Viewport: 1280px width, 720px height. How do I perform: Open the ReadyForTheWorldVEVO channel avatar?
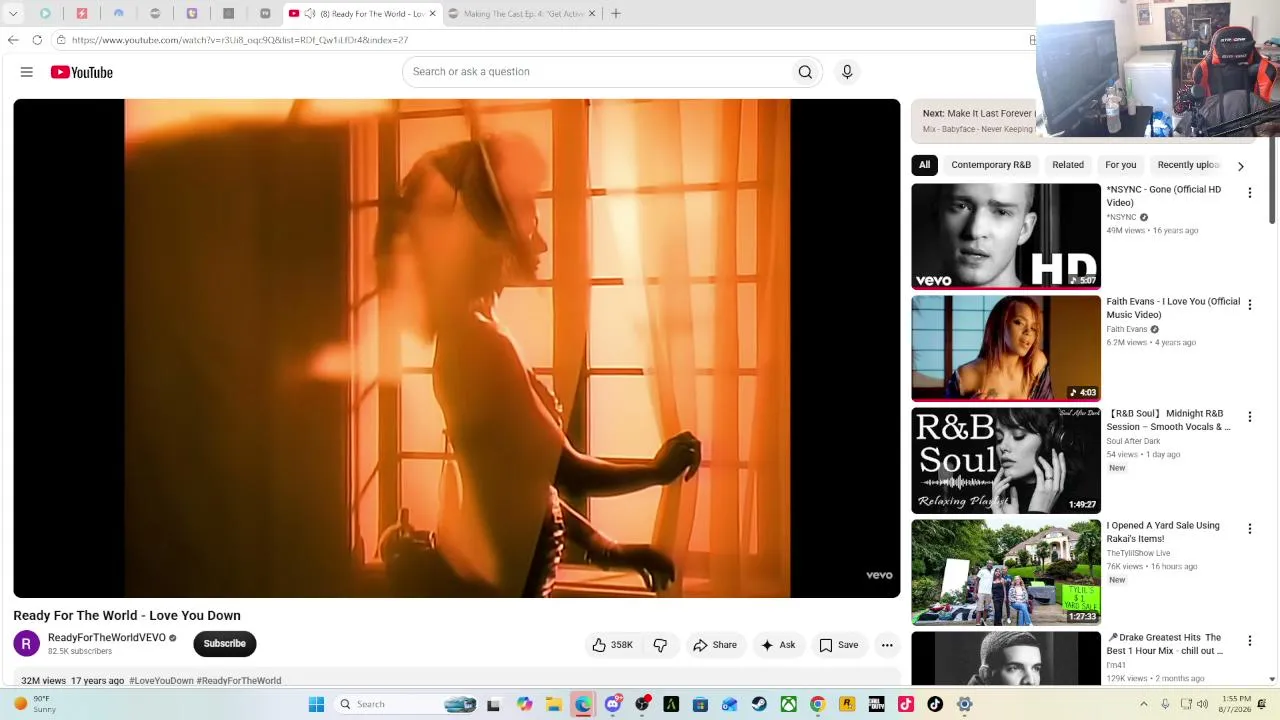point(27,644)
